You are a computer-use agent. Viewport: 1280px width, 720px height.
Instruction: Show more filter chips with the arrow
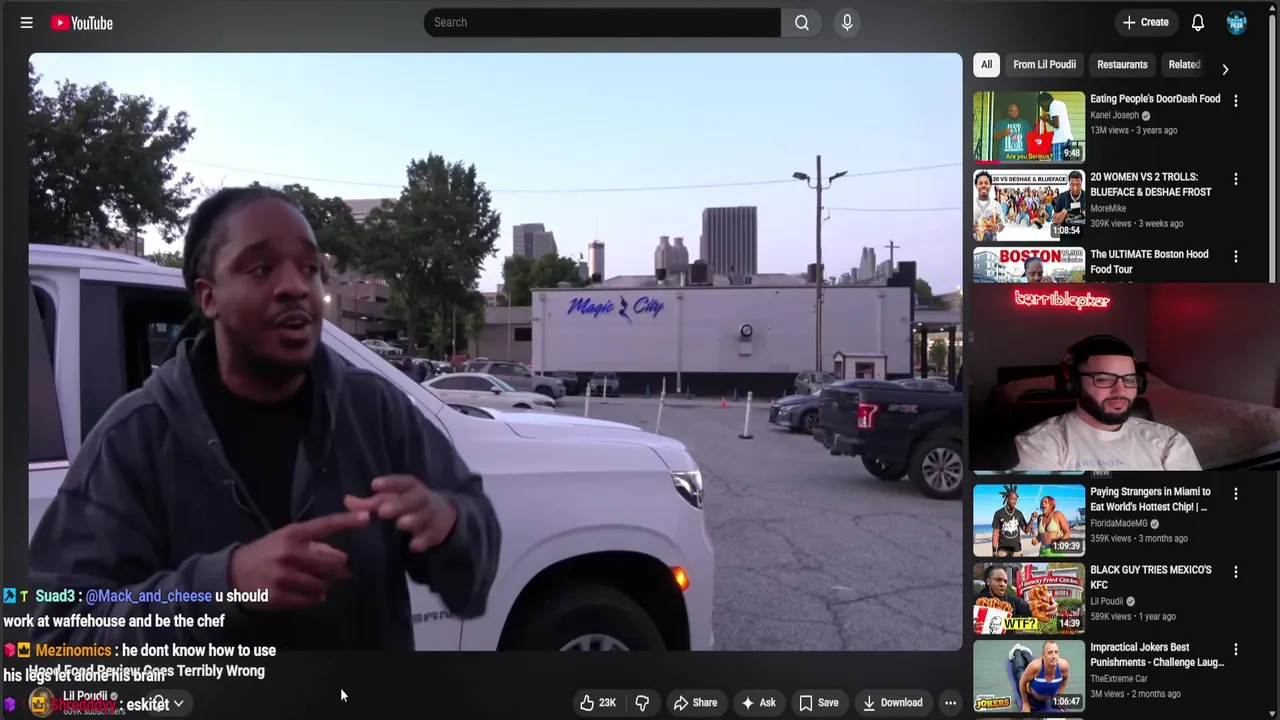click(1225, 69)
